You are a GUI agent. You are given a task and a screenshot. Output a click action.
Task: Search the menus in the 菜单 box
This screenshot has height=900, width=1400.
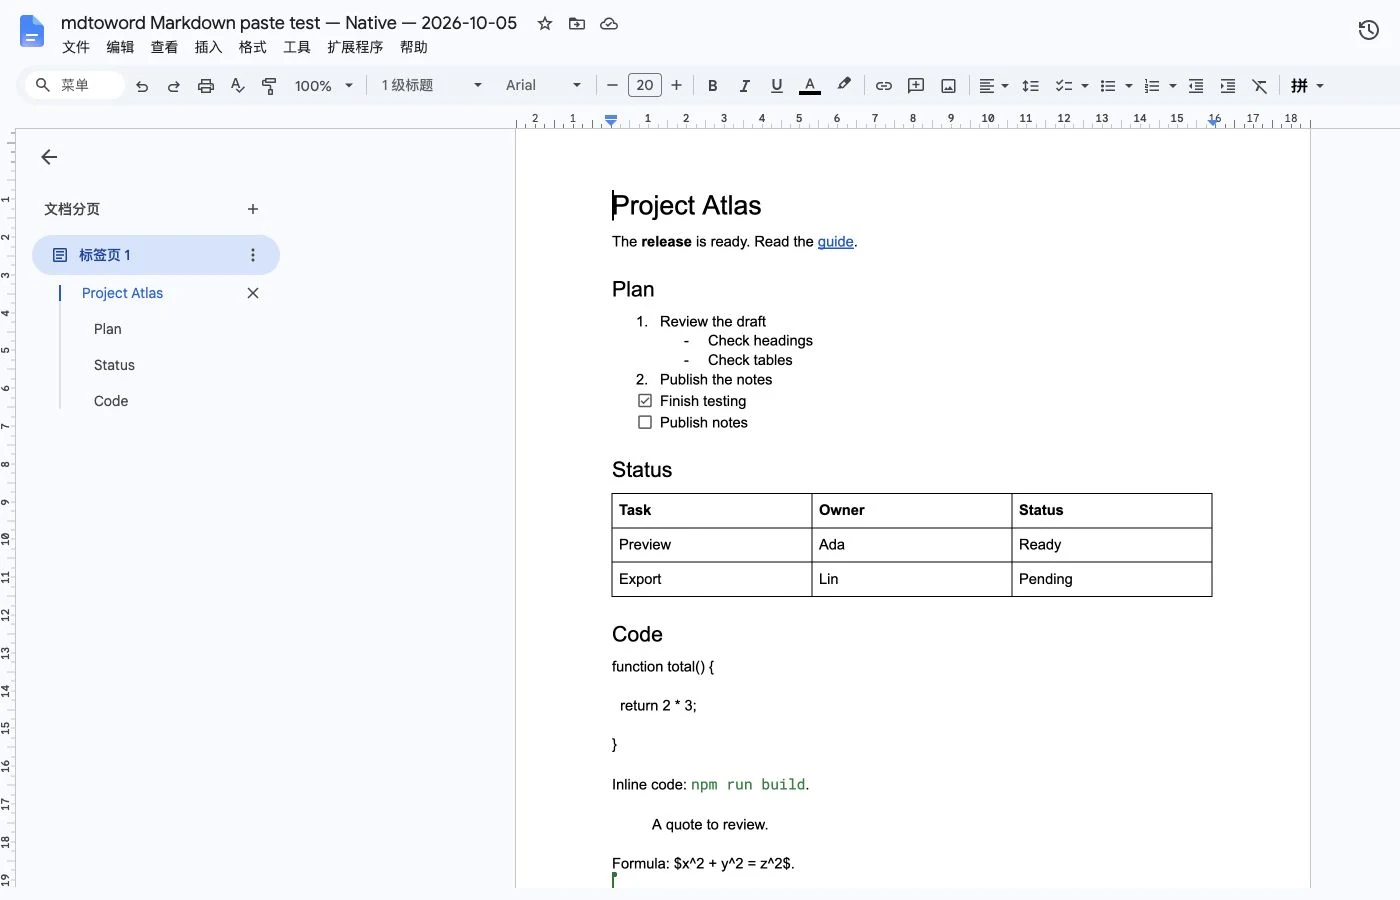[75, 86]
